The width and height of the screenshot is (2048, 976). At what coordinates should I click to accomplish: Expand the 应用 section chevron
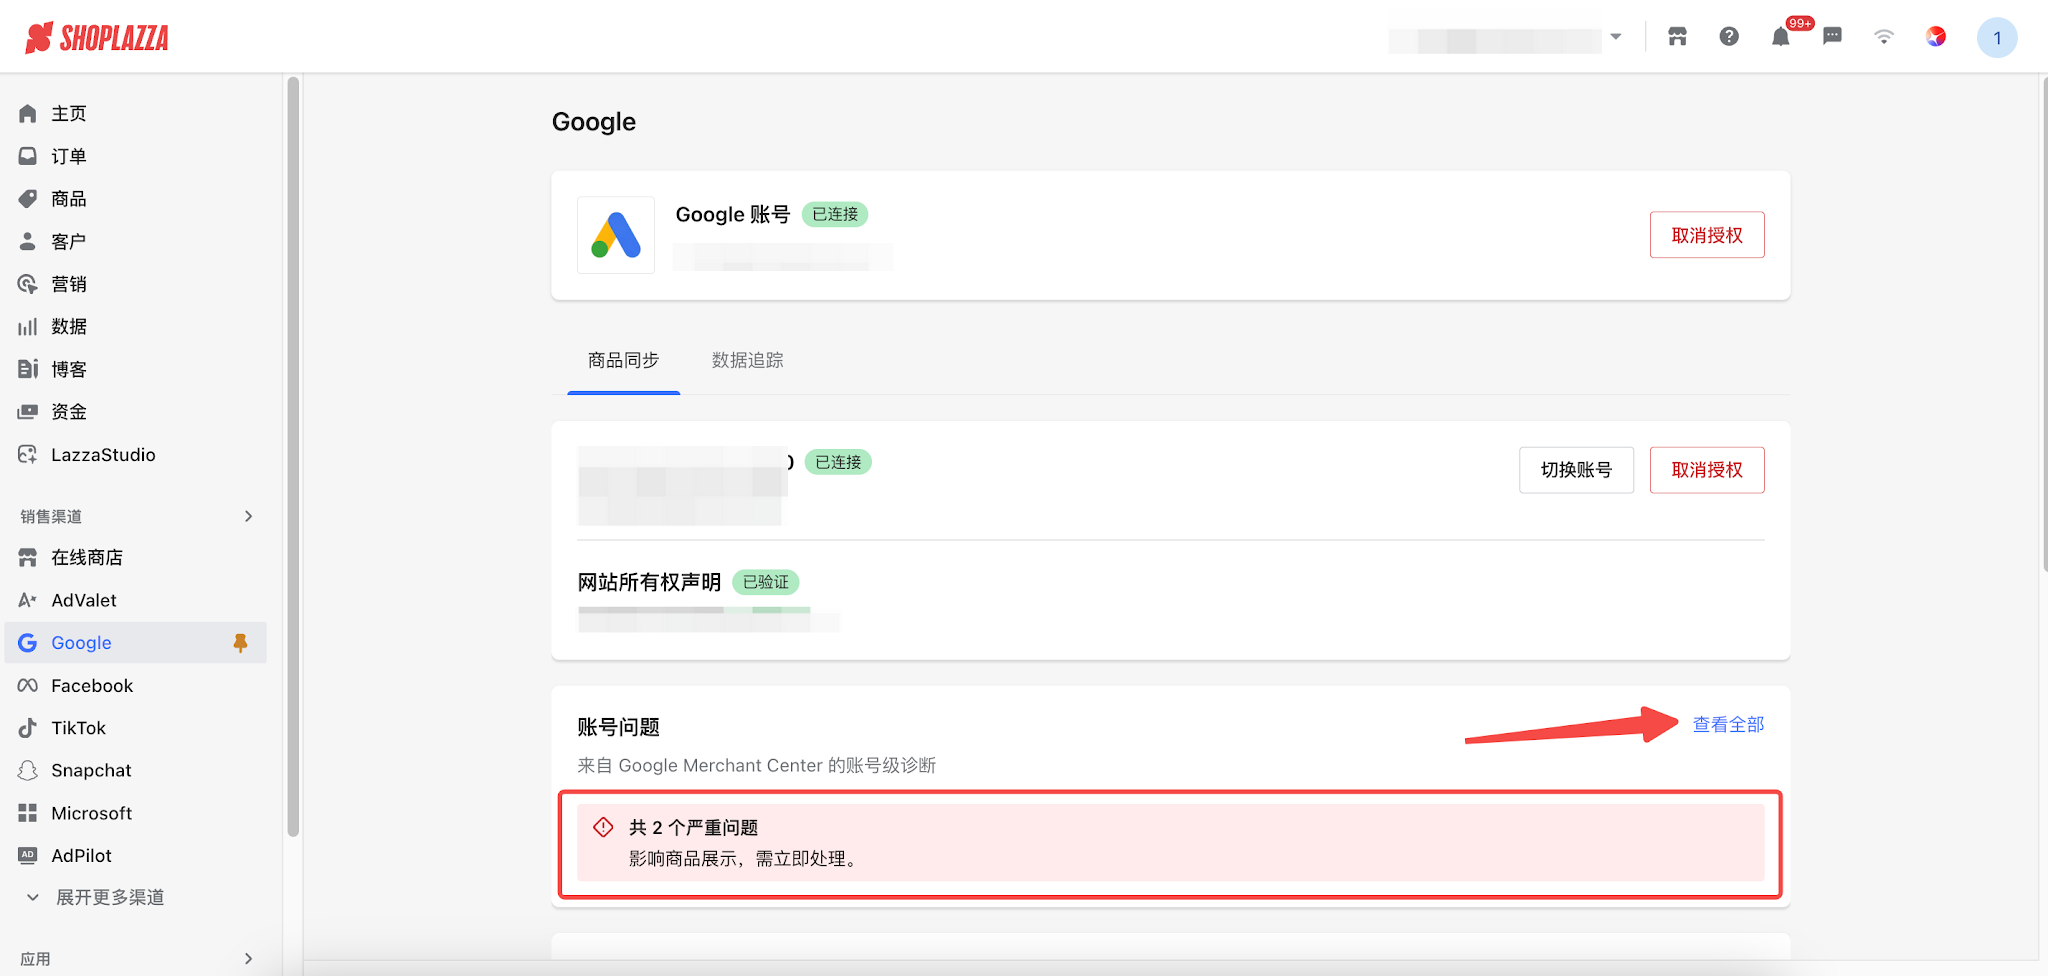pos(248,958)
